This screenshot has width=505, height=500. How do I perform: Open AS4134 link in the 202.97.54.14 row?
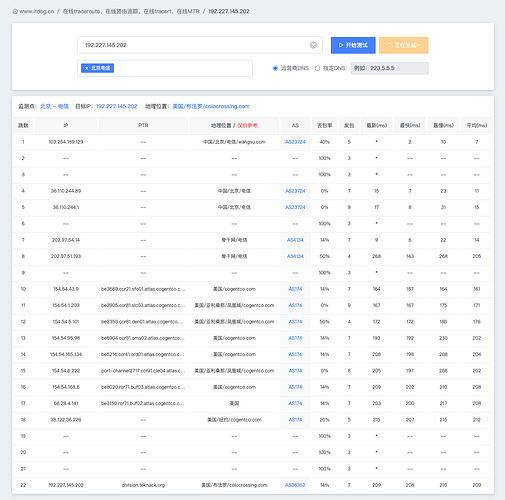pyautogui.click(x=295, y=240)
